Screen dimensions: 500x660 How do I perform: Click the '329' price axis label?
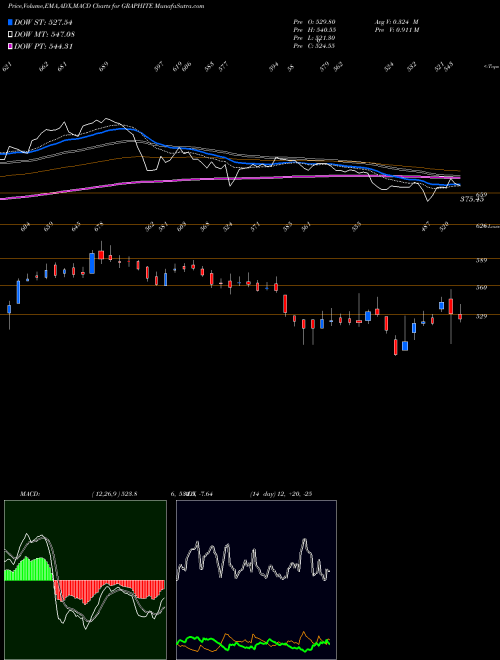[x=481, y=317]
